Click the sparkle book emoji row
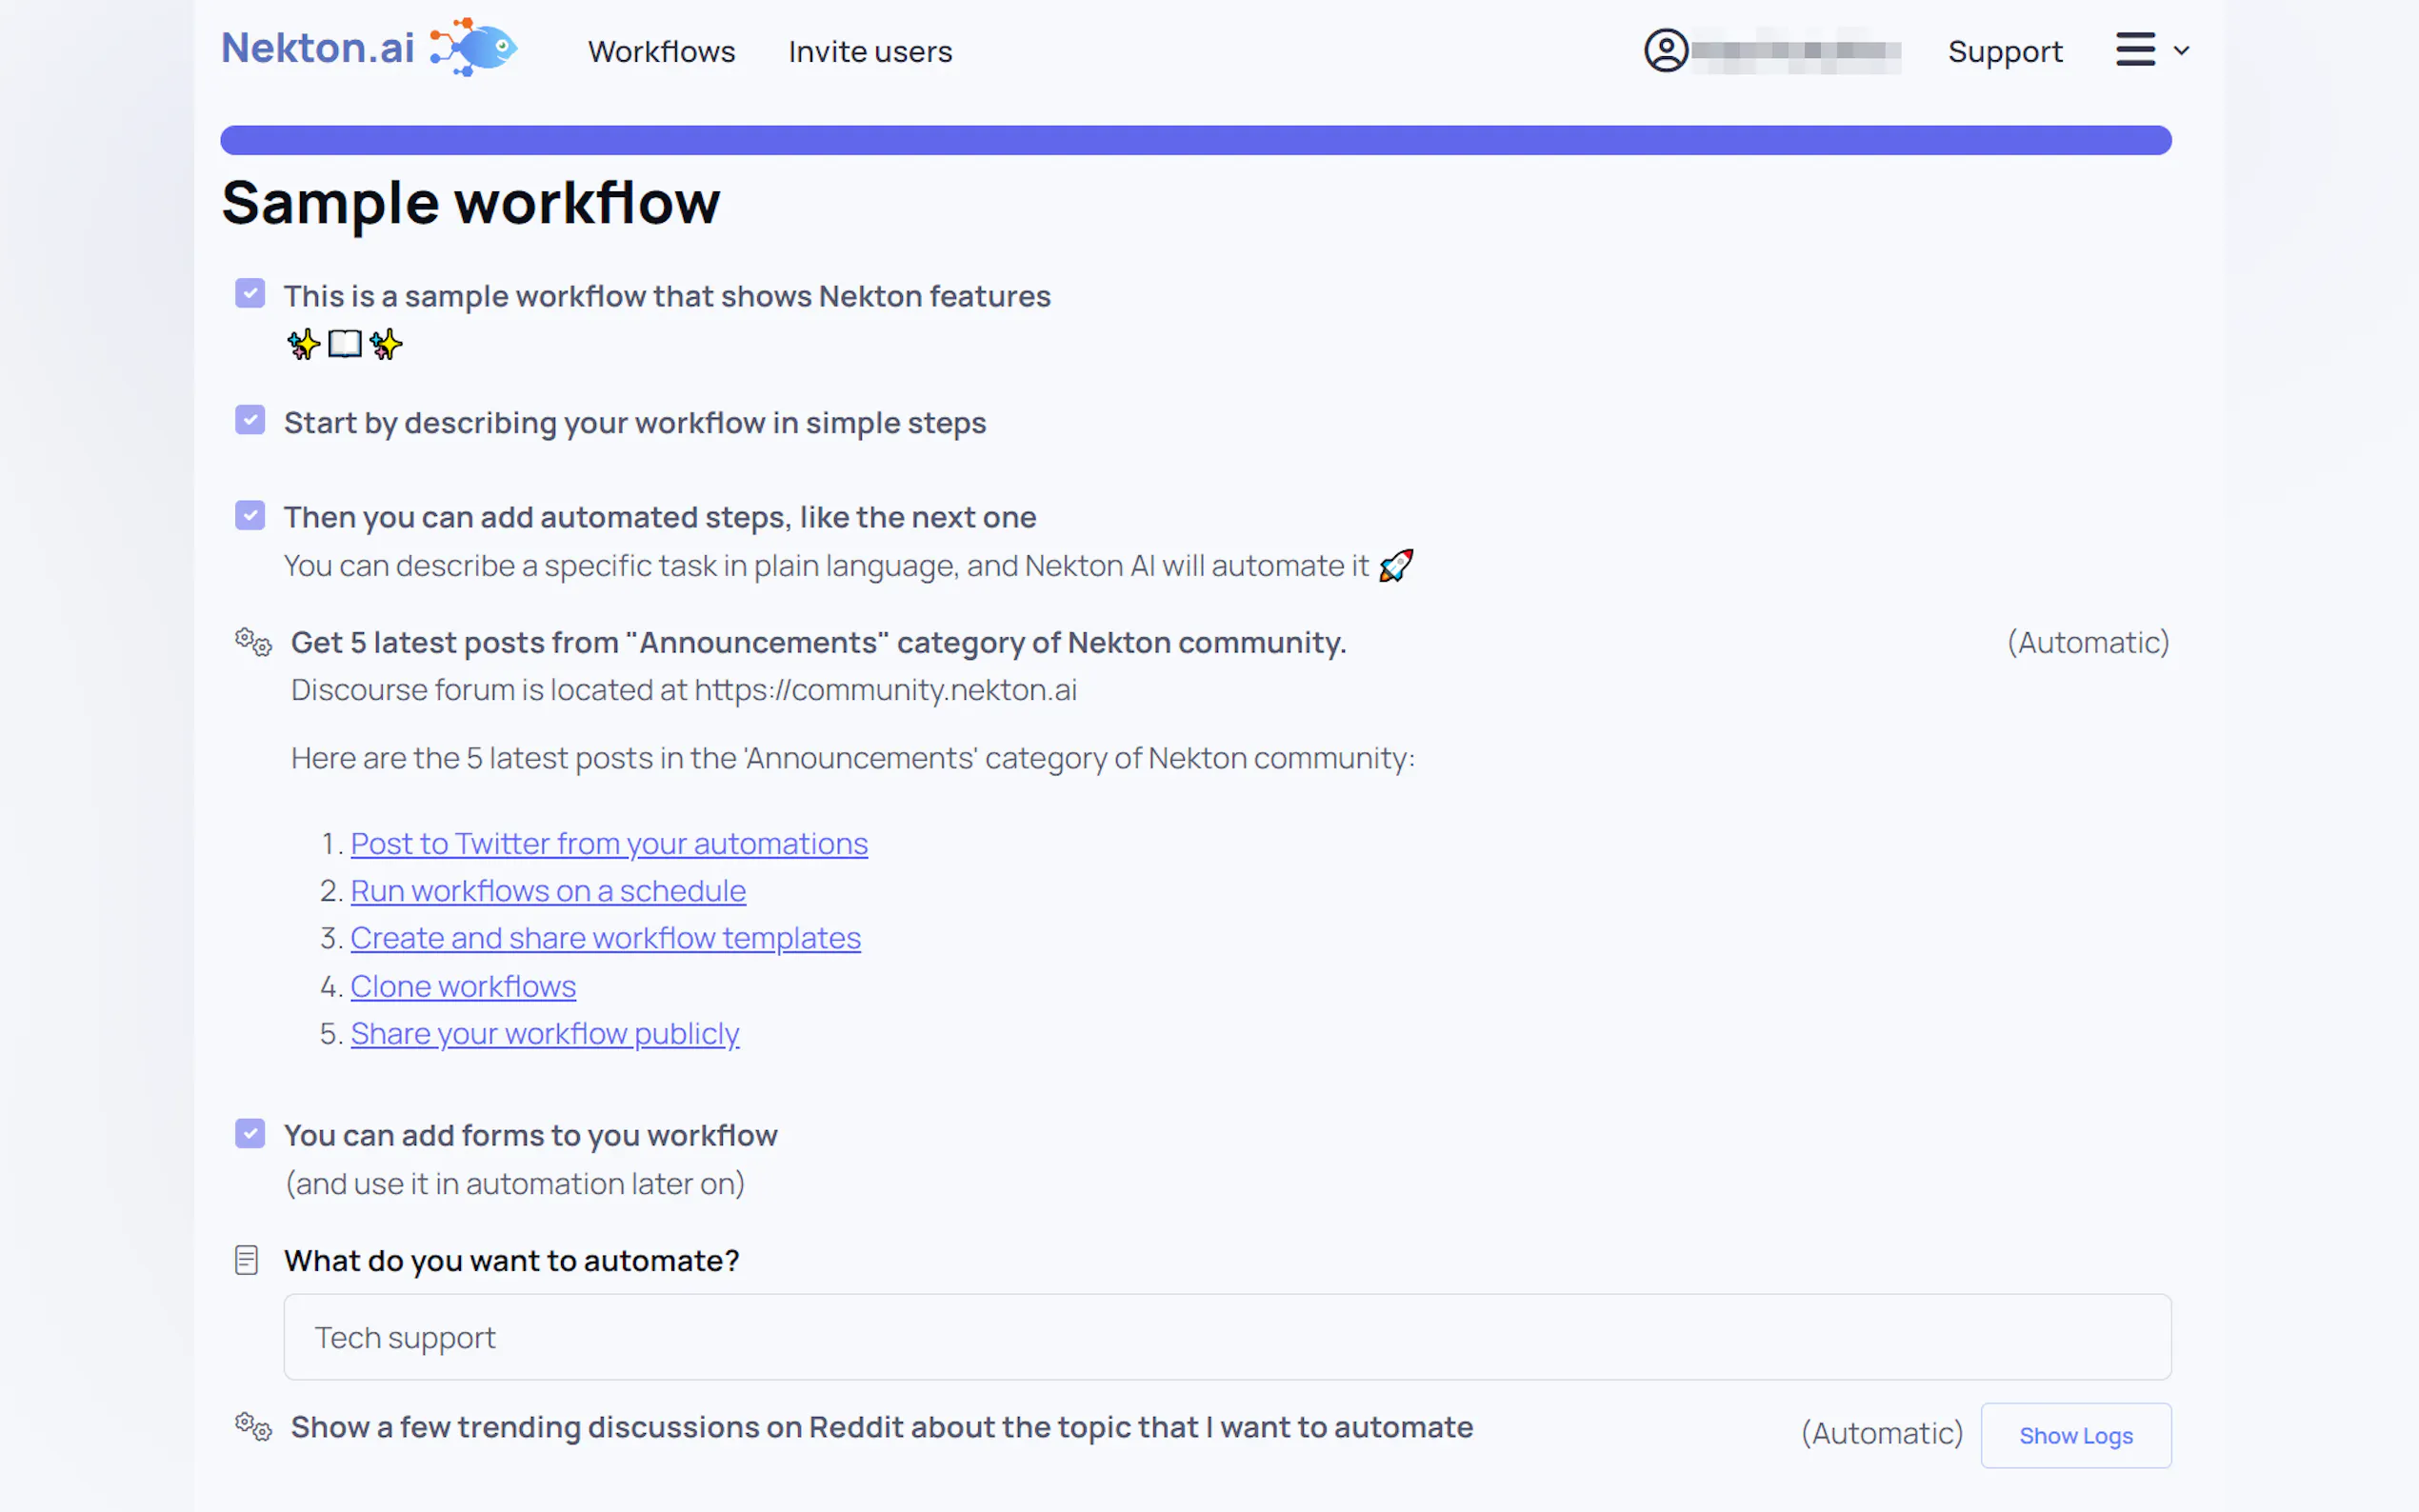 point(344,344)
